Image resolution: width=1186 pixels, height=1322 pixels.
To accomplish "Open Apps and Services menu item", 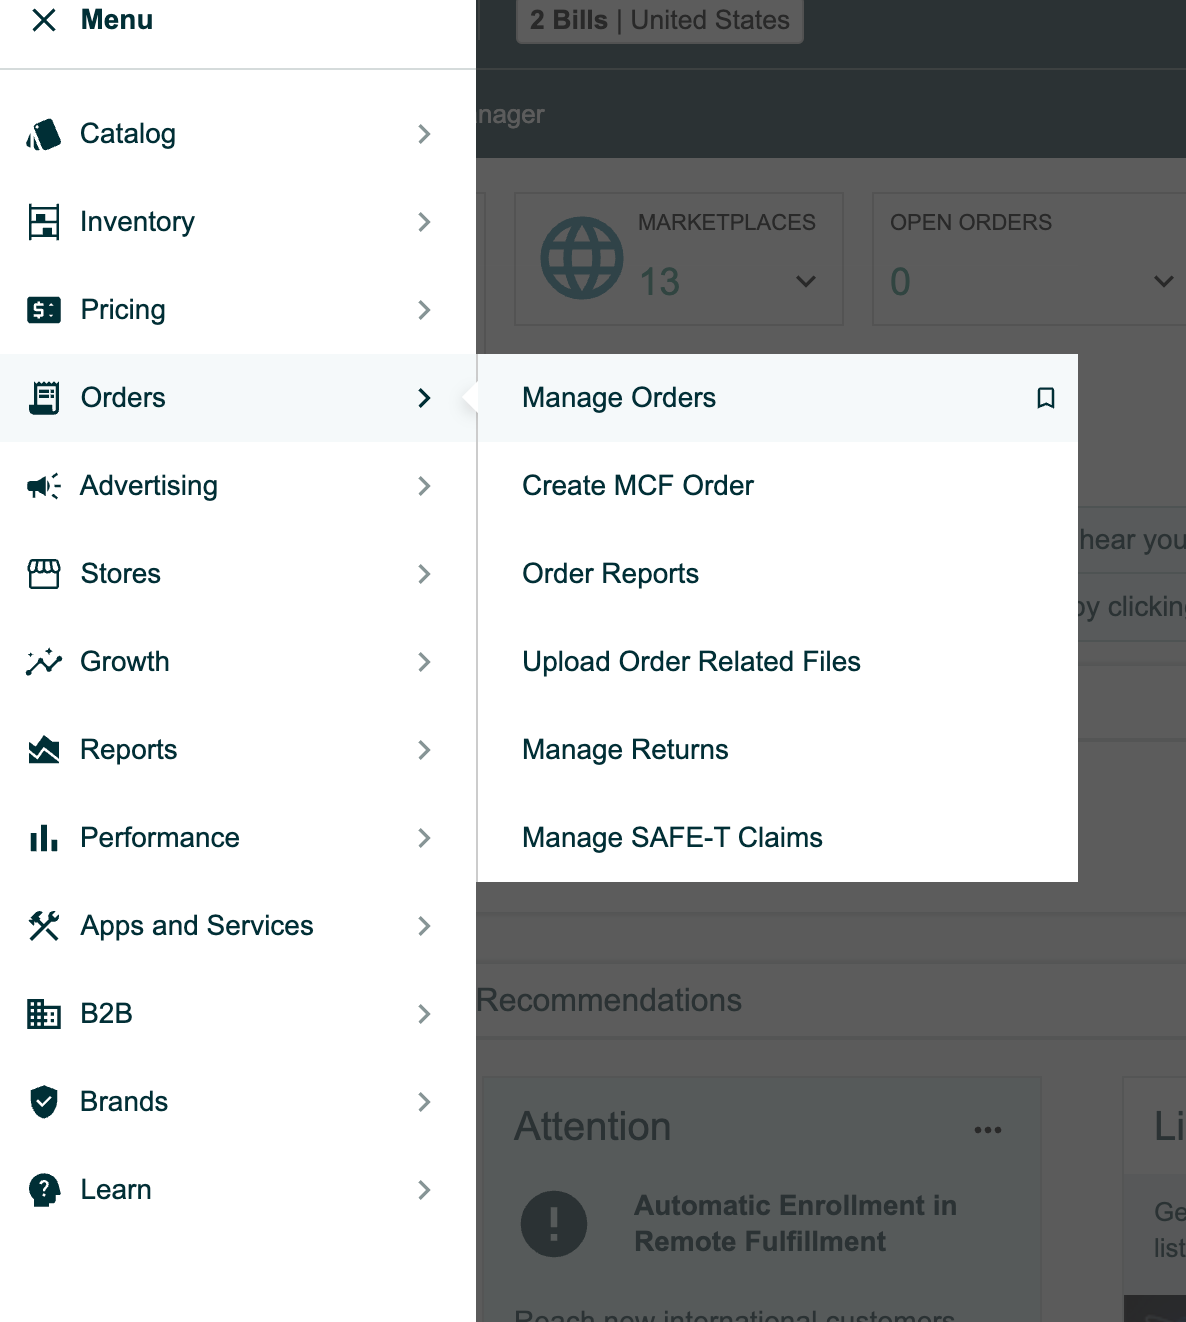I will click(x=197, y=926).
